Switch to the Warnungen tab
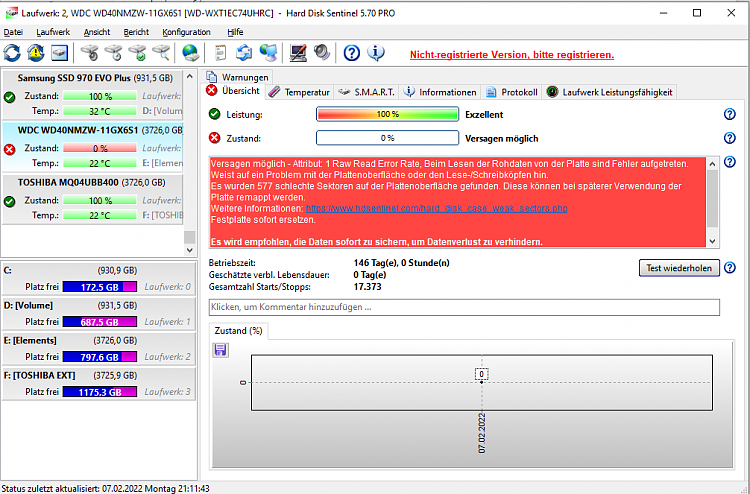Viewport: 750px width, 494px height. point(238,77)
